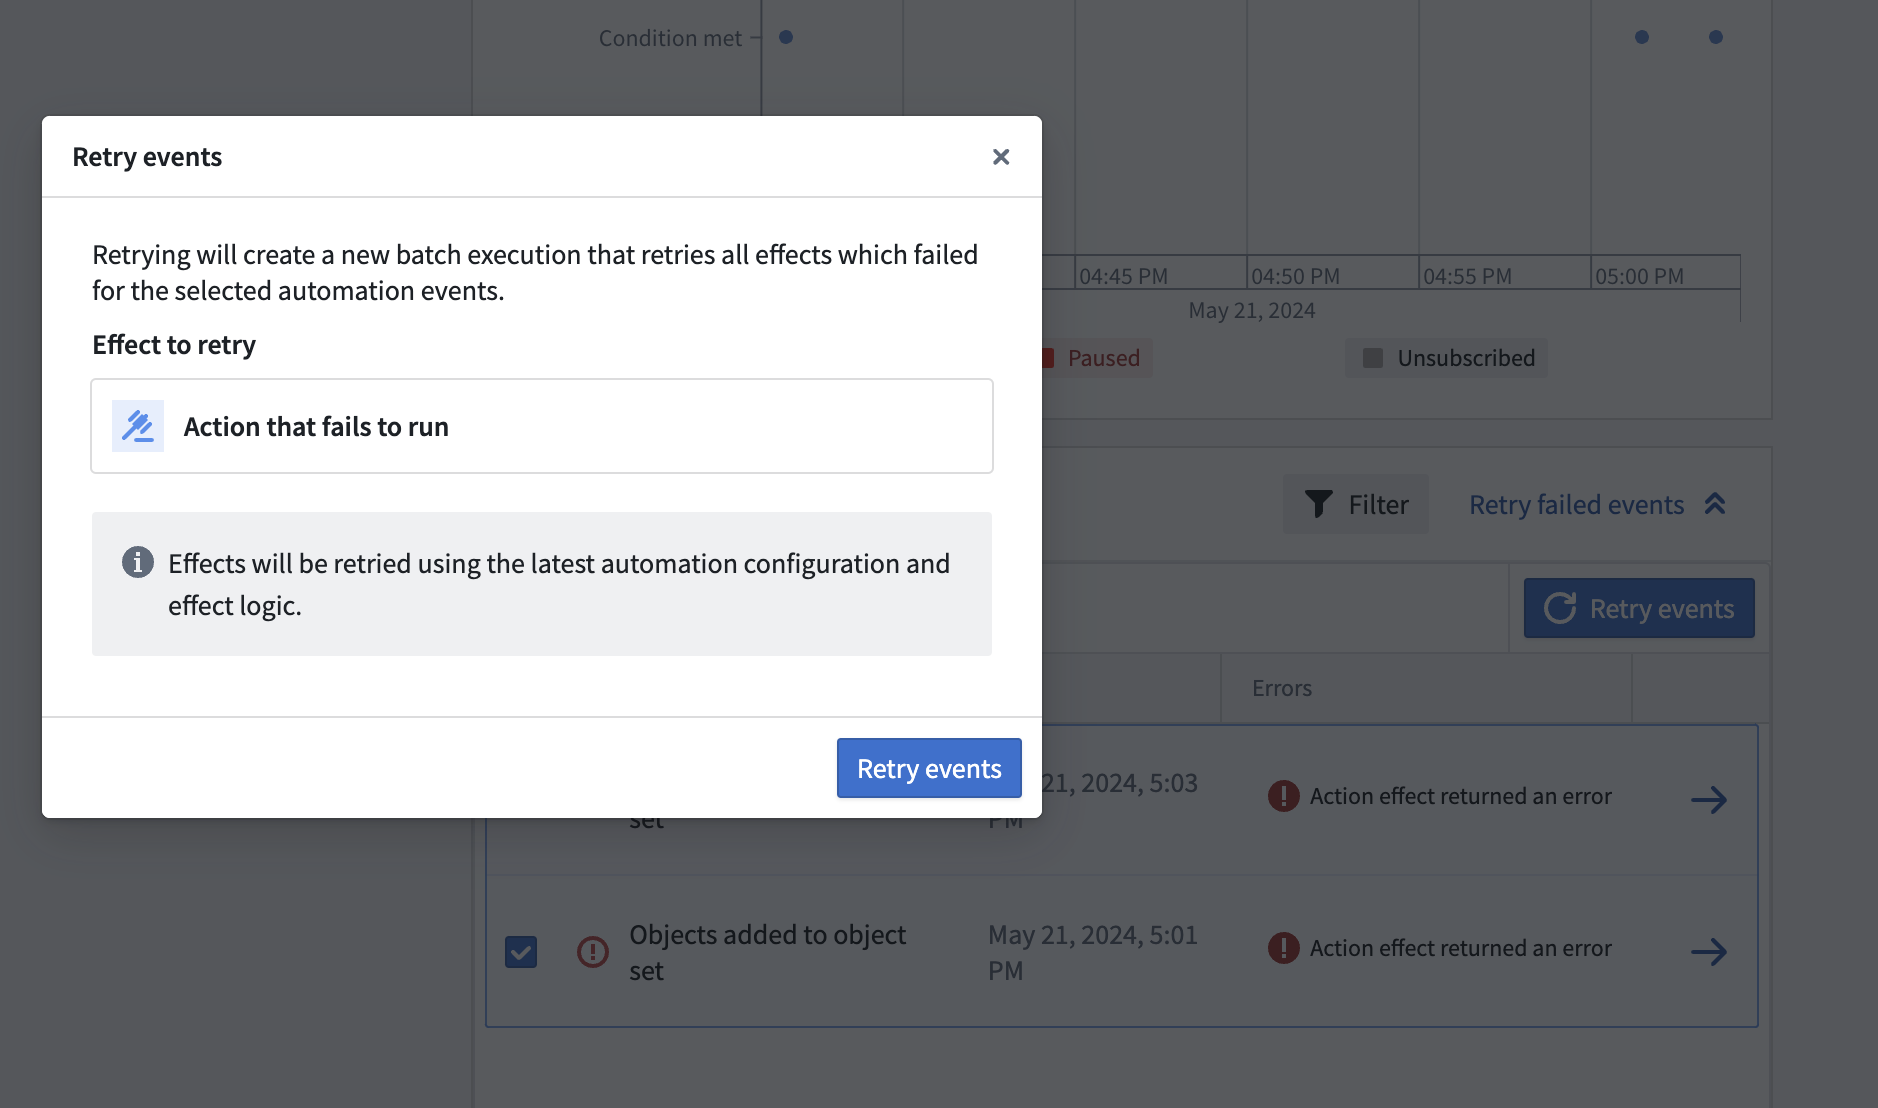This screenshot has width=1878, height=1108.
Task: Click 'May 21, 2024, 5:01 PM' timestamp
Action: (1093, 952)
